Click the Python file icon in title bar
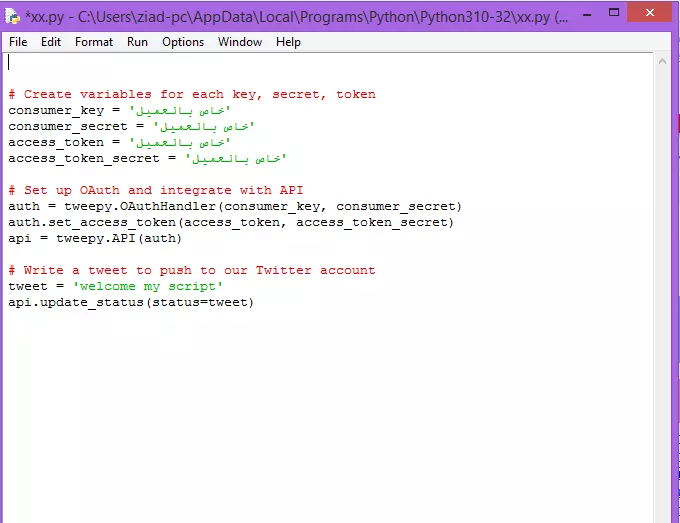 pos(12,16)
